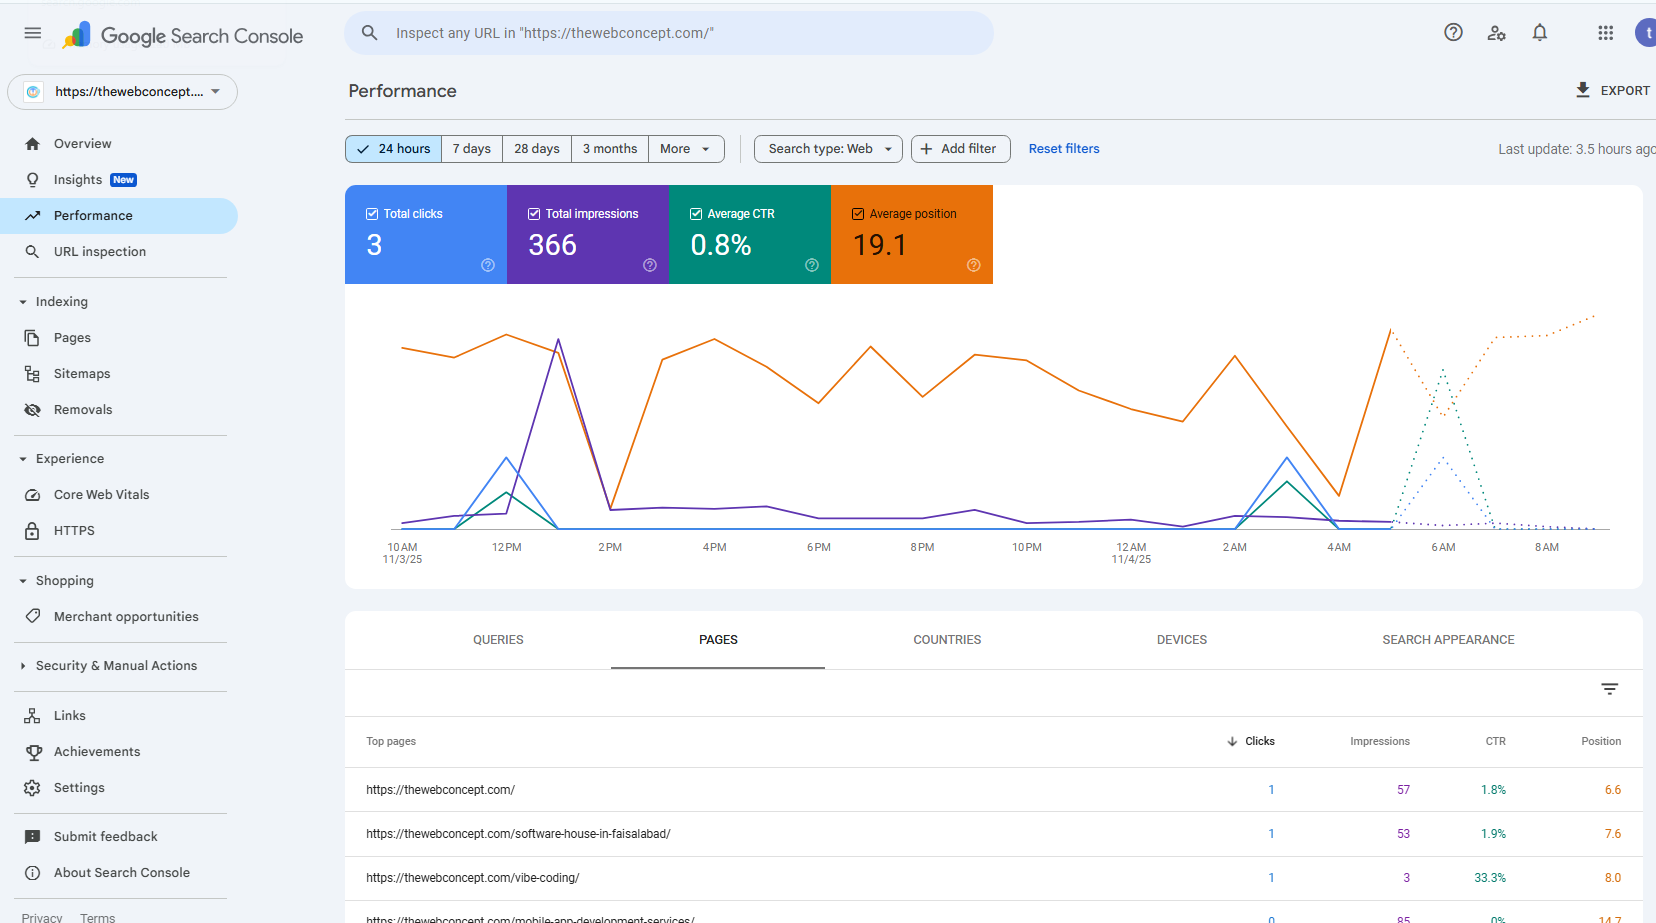
Task: Switch to the Countries tab
Action: click(947, 640)
